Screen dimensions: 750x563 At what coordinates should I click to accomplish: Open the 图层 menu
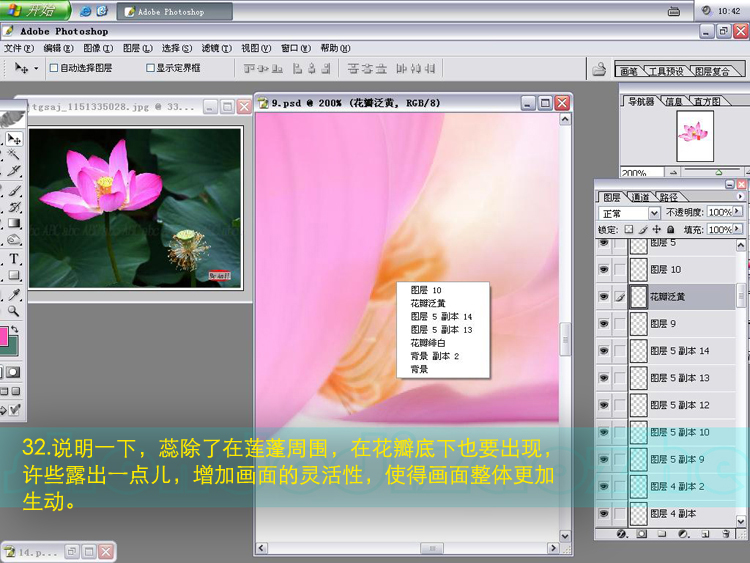(137, 48)
